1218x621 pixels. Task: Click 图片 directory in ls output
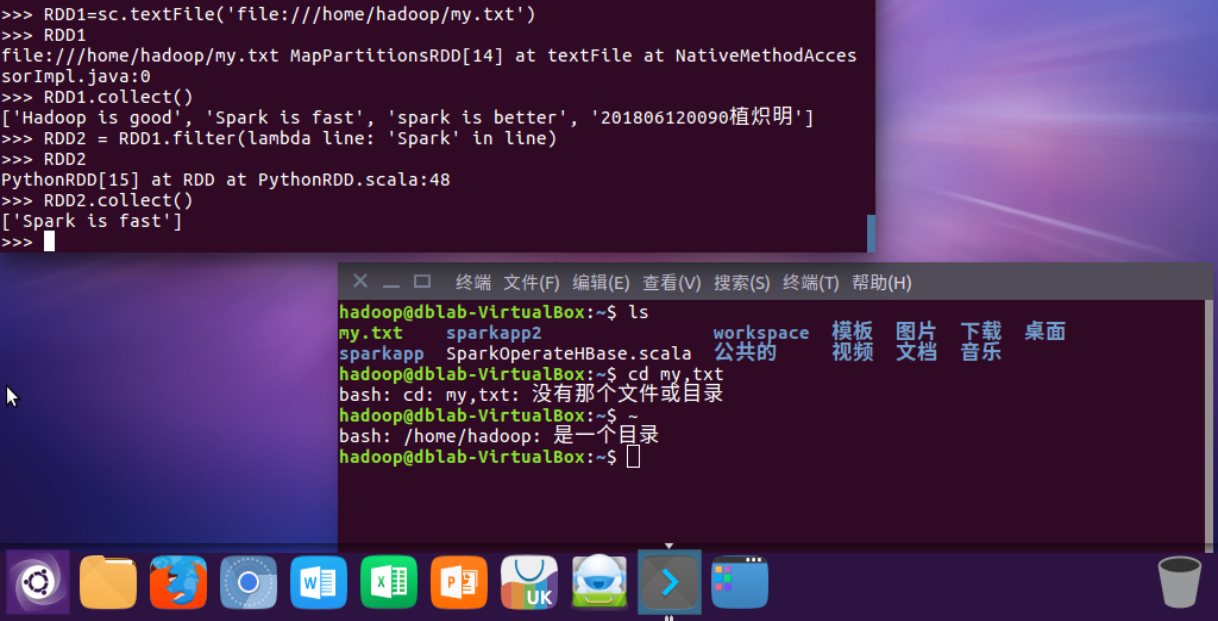(916, 332)
